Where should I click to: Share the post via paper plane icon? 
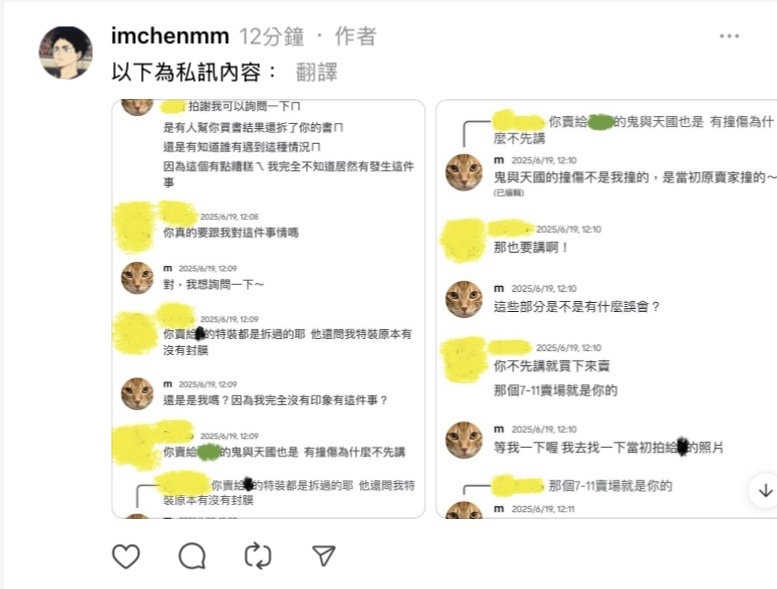click(324, 556)
